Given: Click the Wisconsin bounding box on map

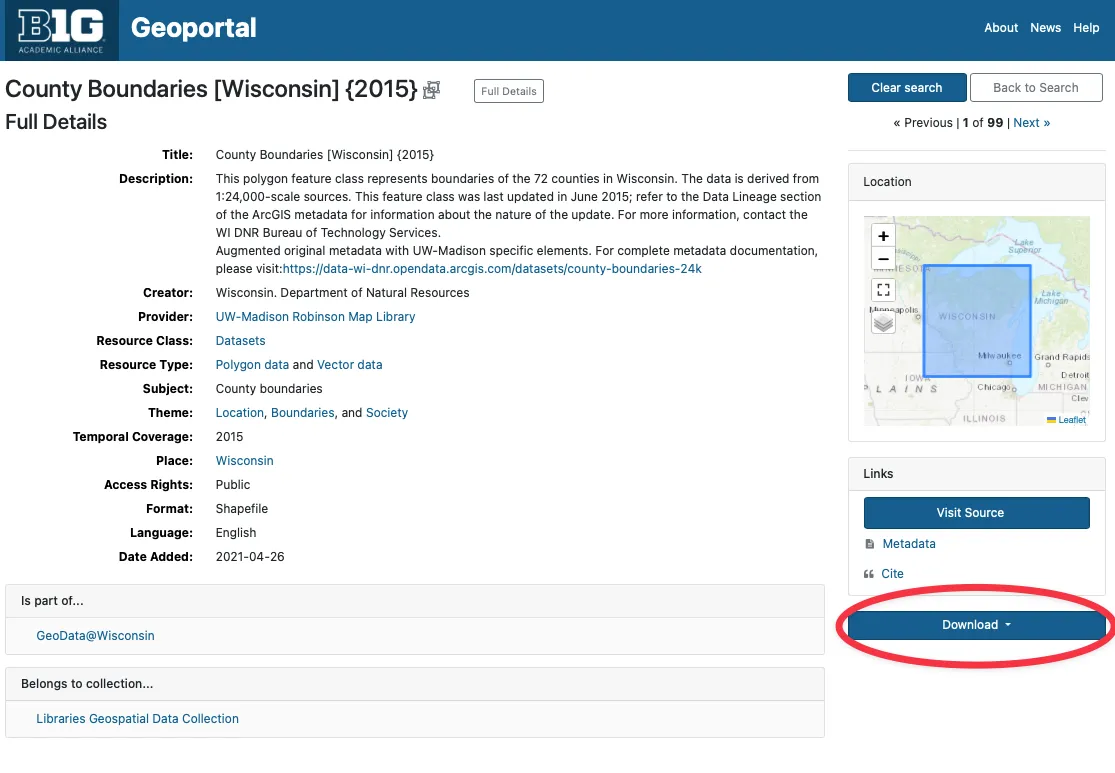Looking at the screenshot, I should pyautogui.click(x=975, y=320).
